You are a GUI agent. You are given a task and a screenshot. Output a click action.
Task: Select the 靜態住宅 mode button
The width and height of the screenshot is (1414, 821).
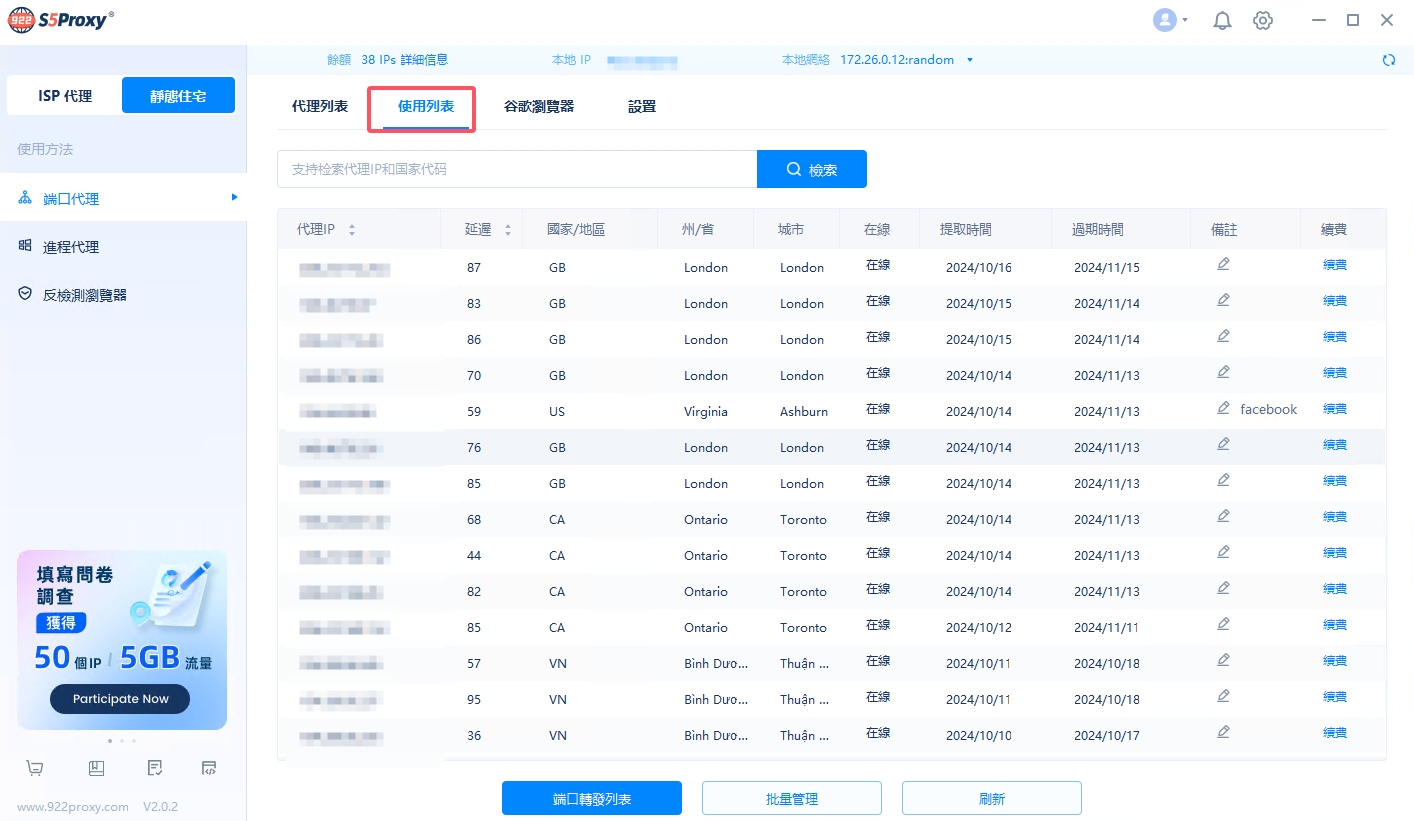click(x=178, y=96)
